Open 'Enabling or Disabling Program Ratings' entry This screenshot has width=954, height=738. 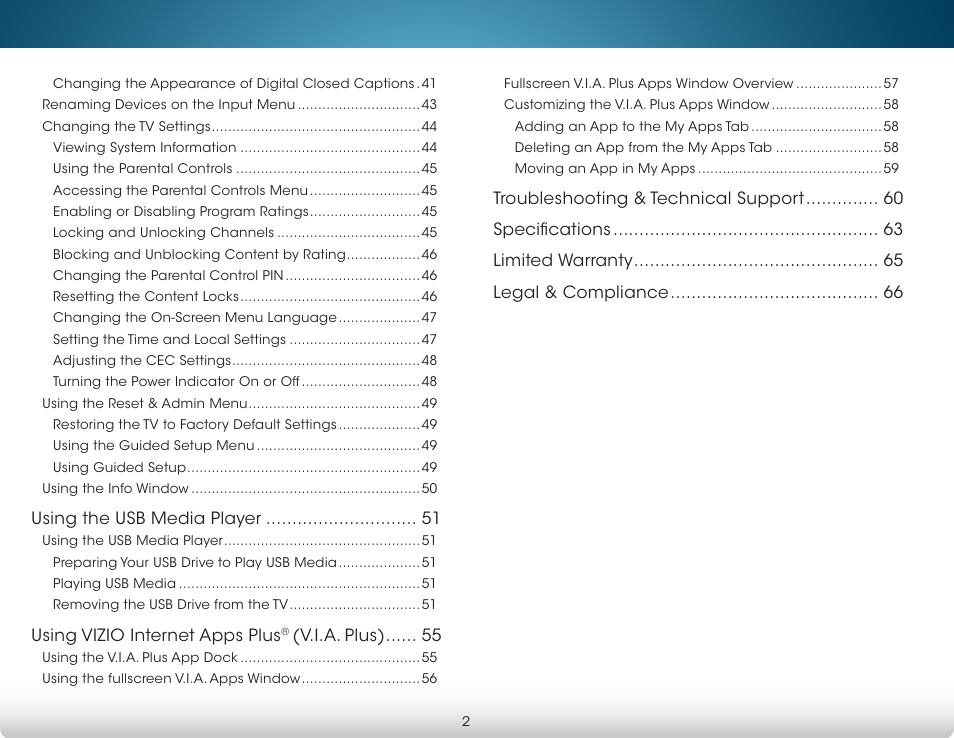point(245,211)
